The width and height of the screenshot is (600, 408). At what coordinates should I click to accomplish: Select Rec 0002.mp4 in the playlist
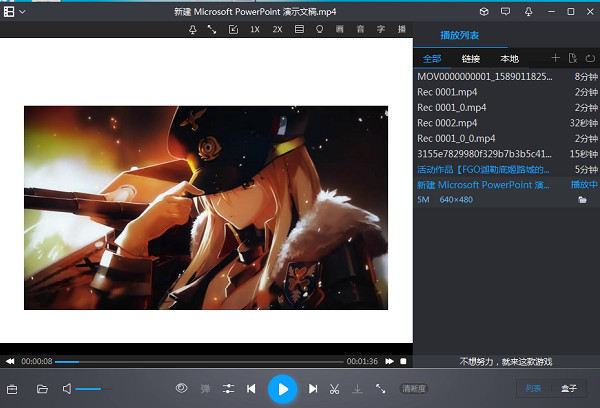click(x=507, y=123)
